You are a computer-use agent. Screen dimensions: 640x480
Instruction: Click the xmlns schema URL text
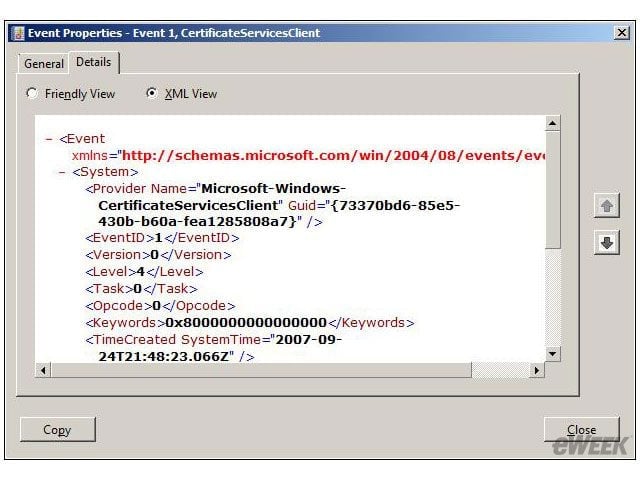(333, 156)
